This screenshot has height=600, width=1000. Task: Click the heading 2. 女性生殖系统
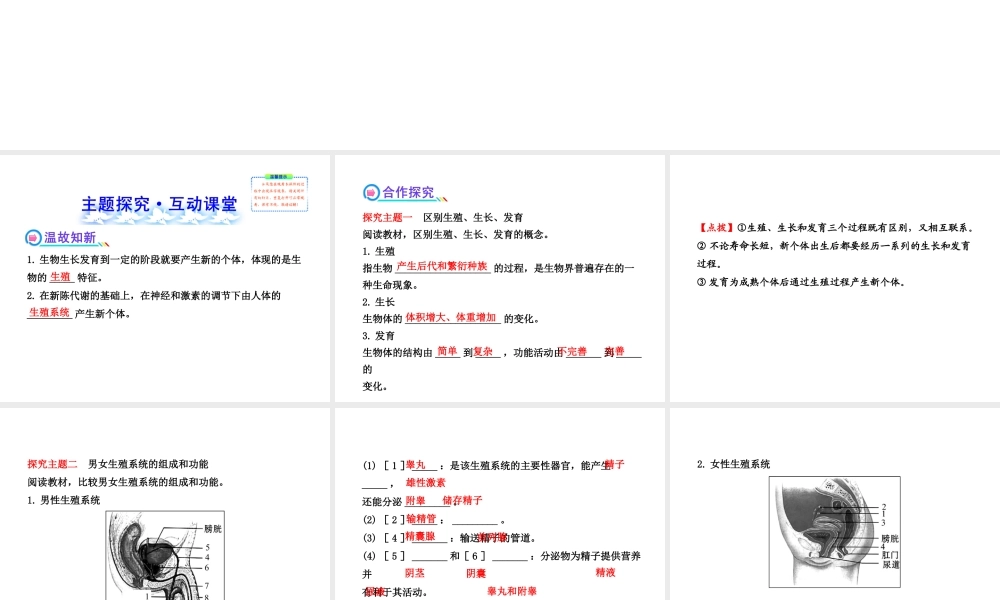(733, 464)
